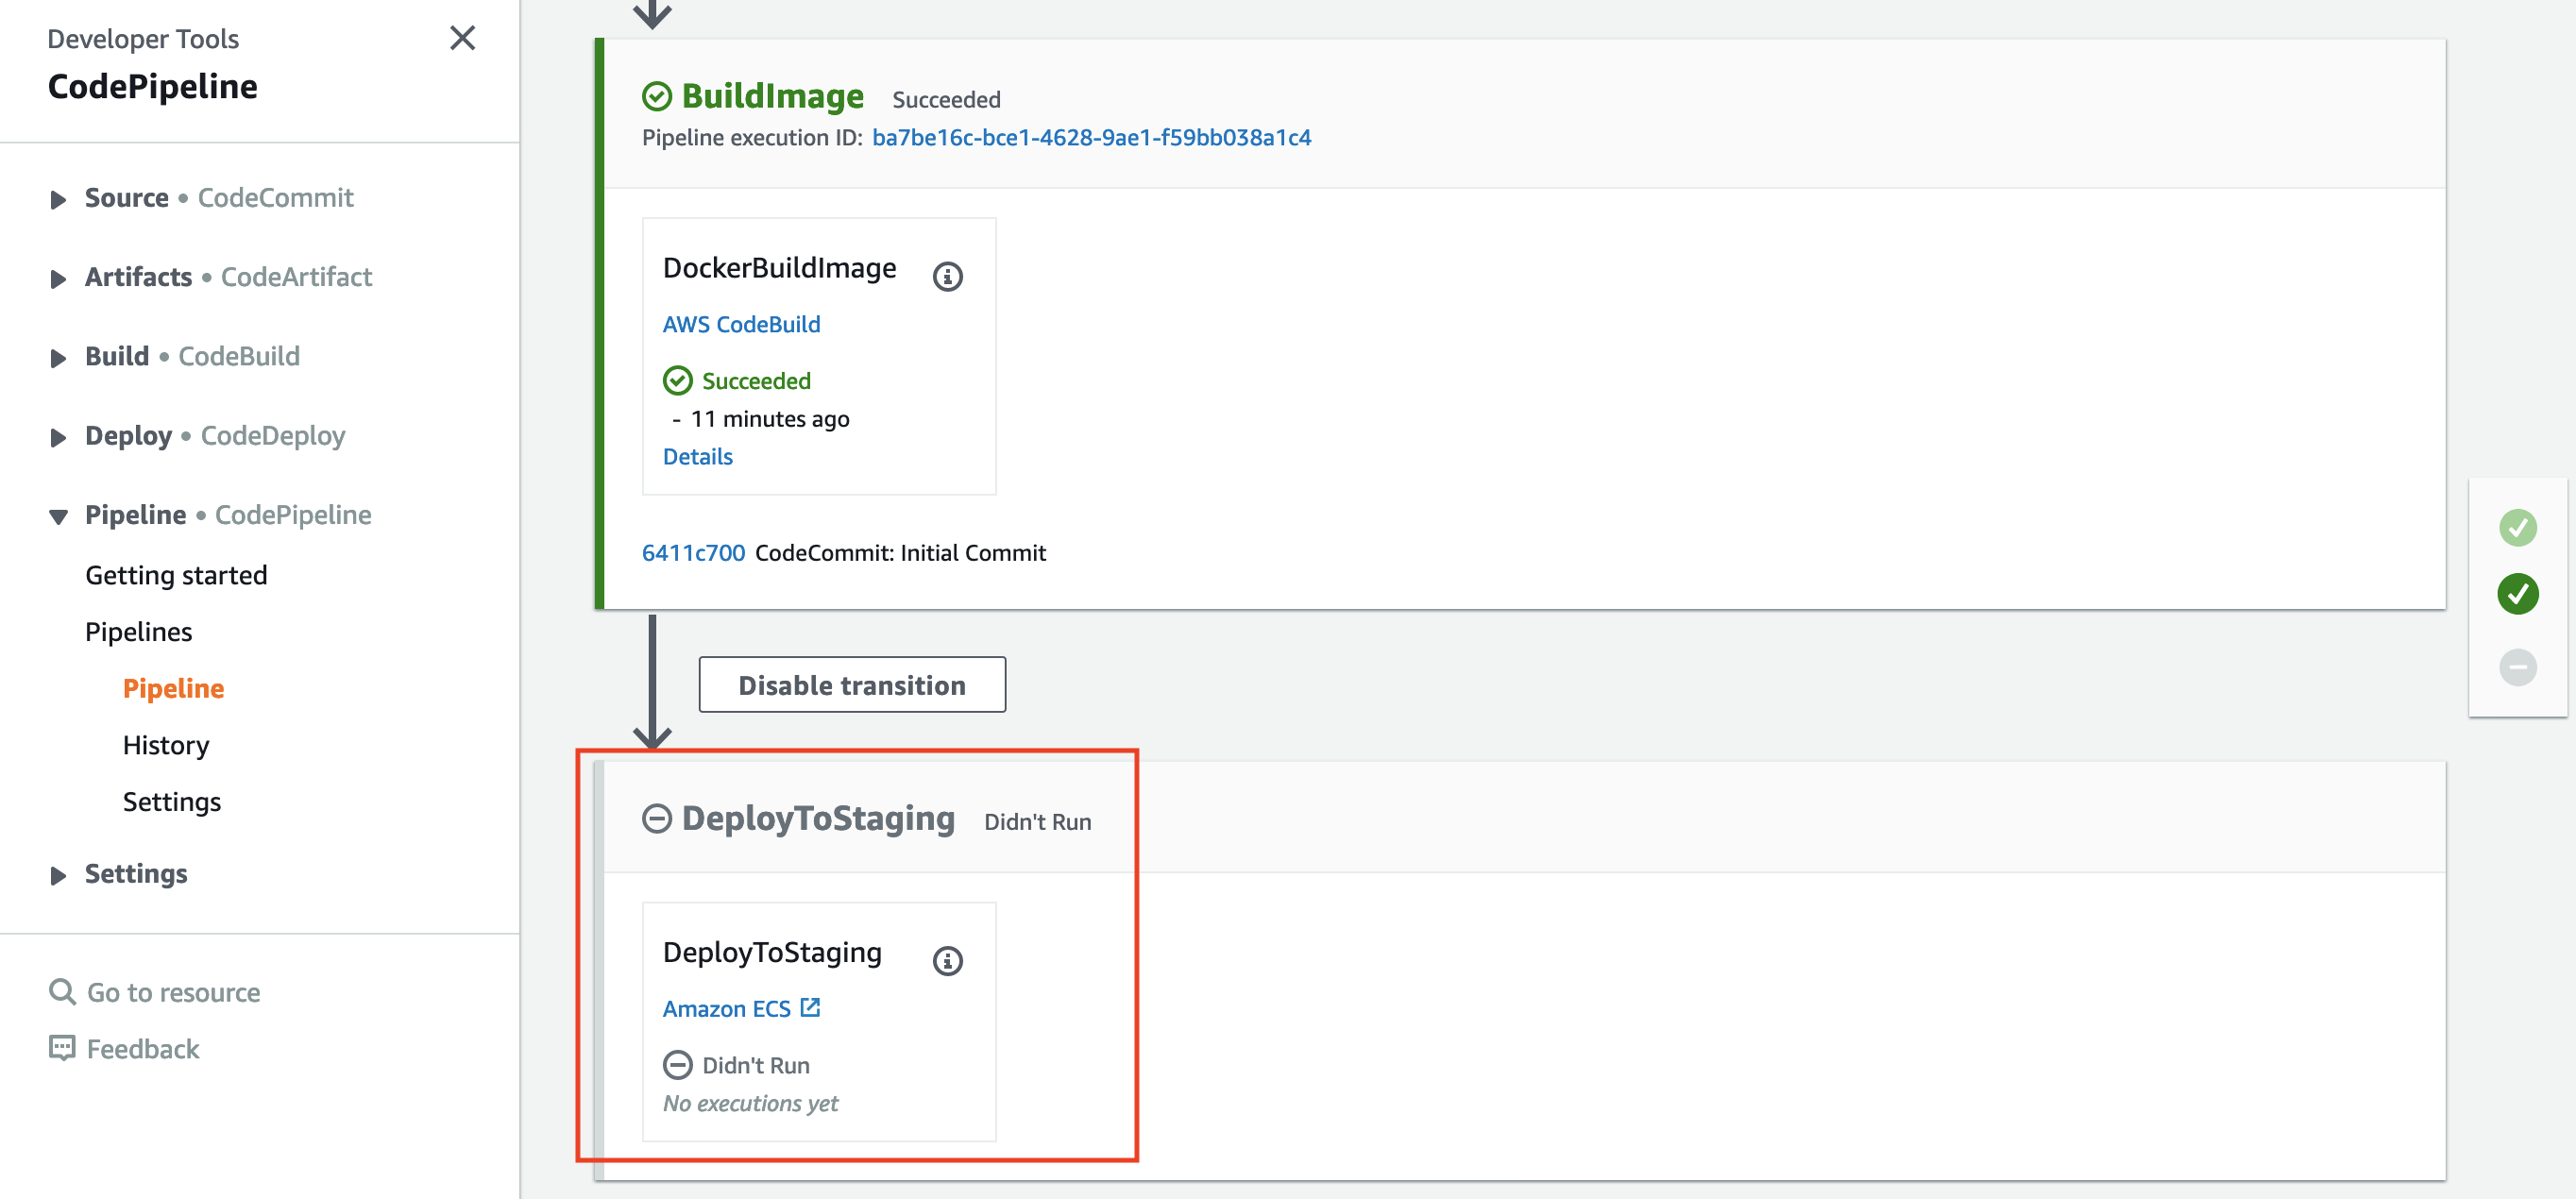Click DeployToStaging action Didn't Run icon
2576x1199 pixels.
click(x=677, y=1064)
